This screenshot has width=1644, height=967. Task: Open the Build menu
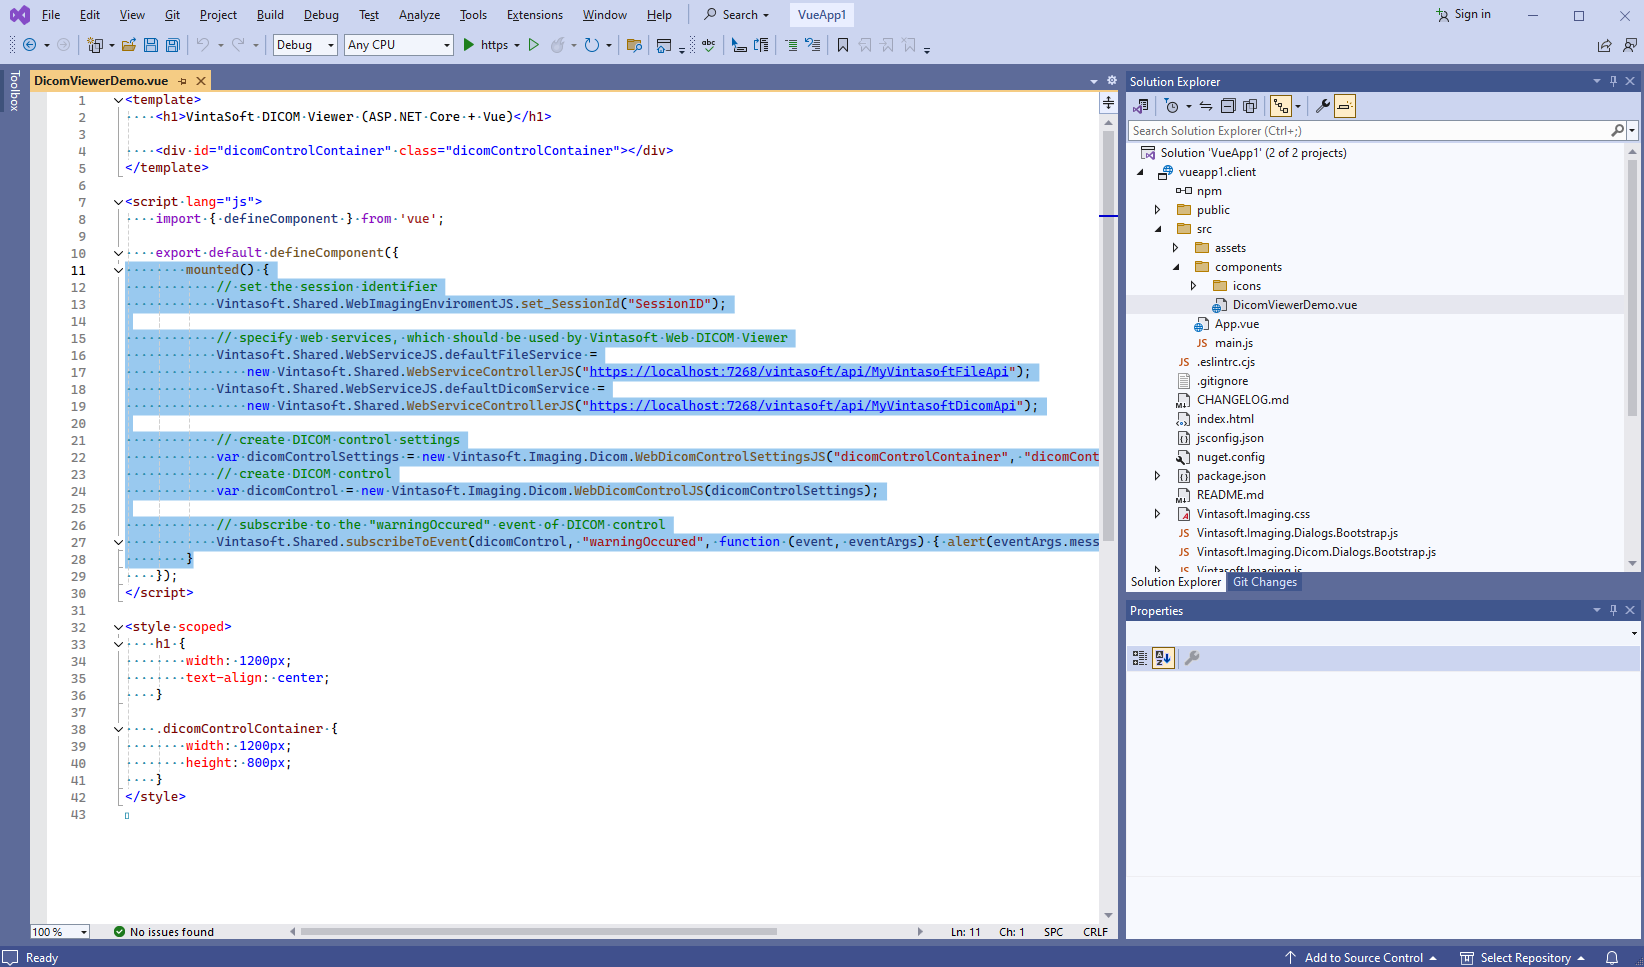pos(270,15)
